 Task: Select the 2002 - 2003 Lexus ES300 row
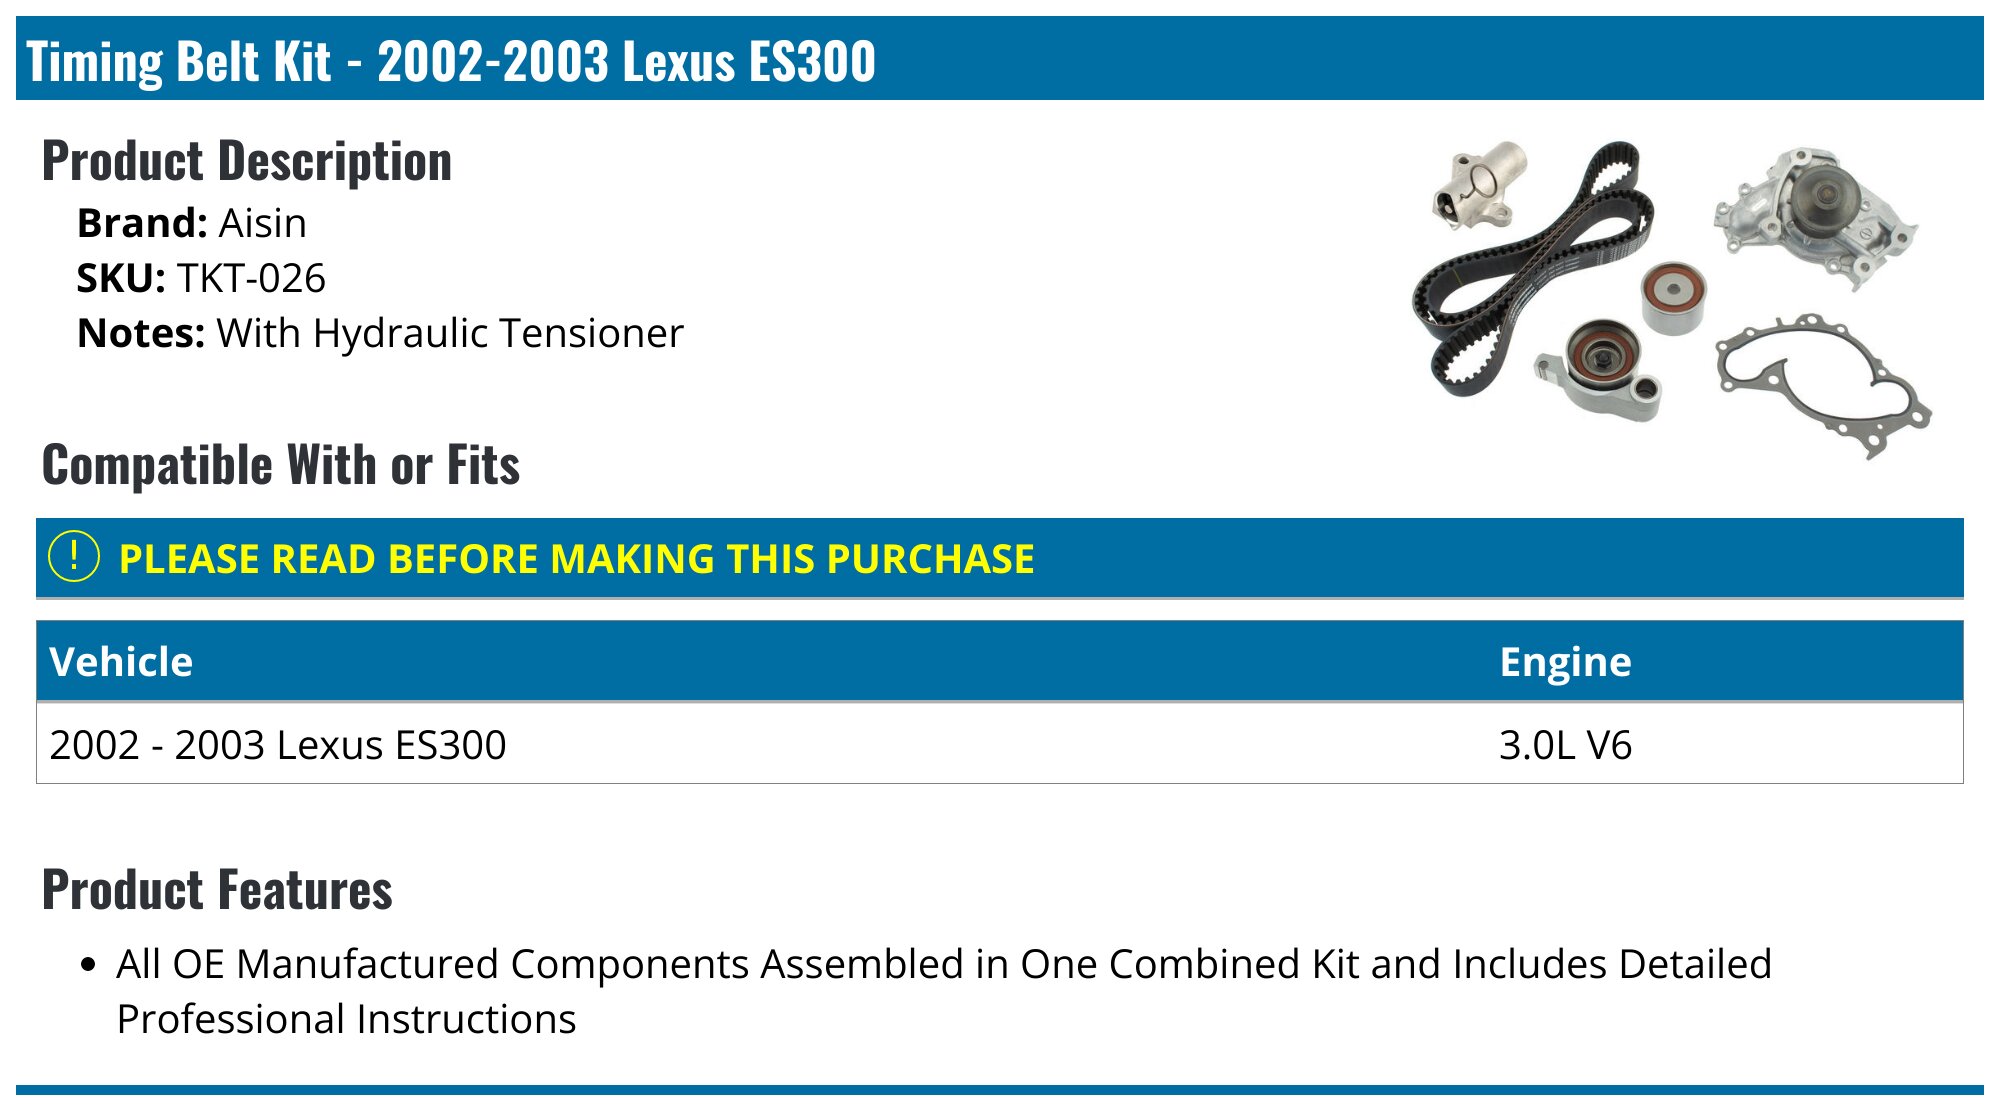click(278, 745)
